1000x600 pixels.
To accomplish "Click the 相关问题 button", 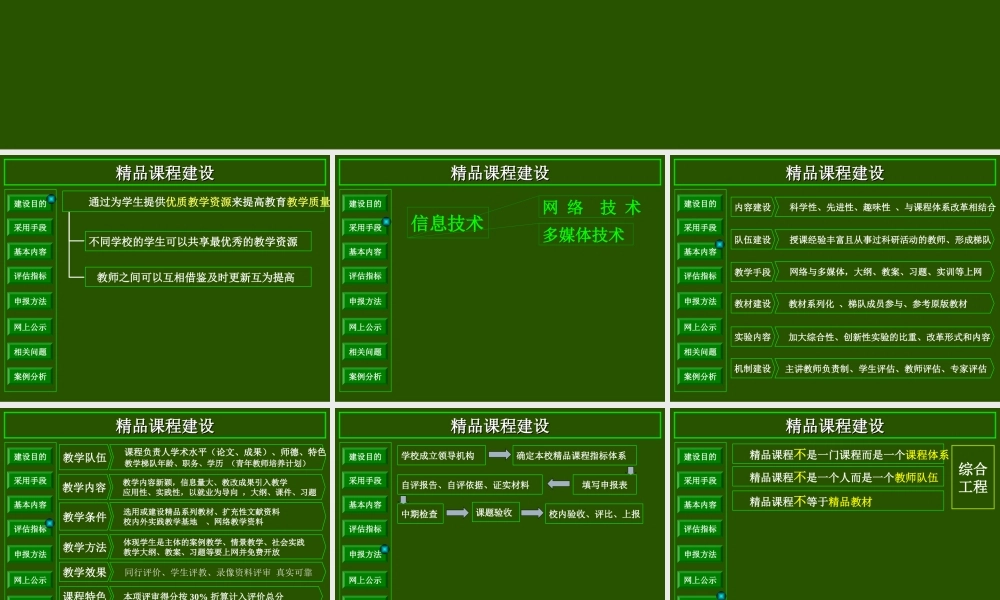I will click(x=29, y=352).
